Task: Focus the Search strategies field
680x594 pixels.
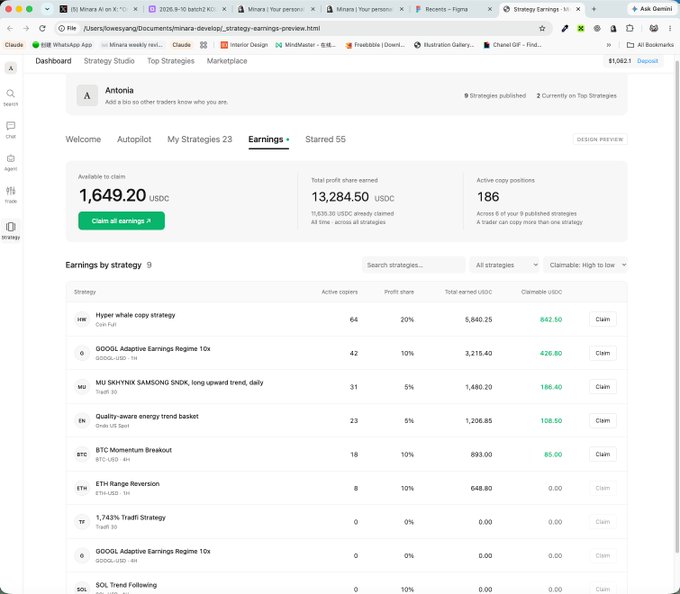Action: pyautogui.click(x=414, y=265)
